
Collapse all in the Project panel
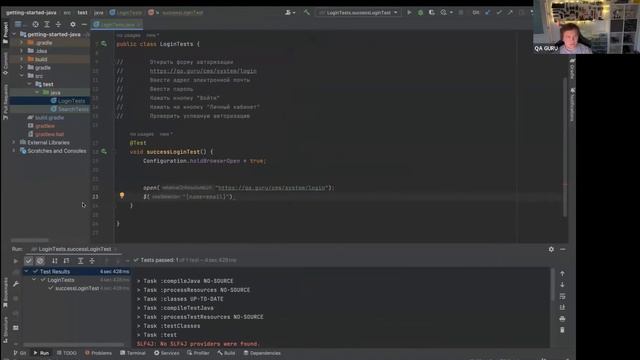58,24
